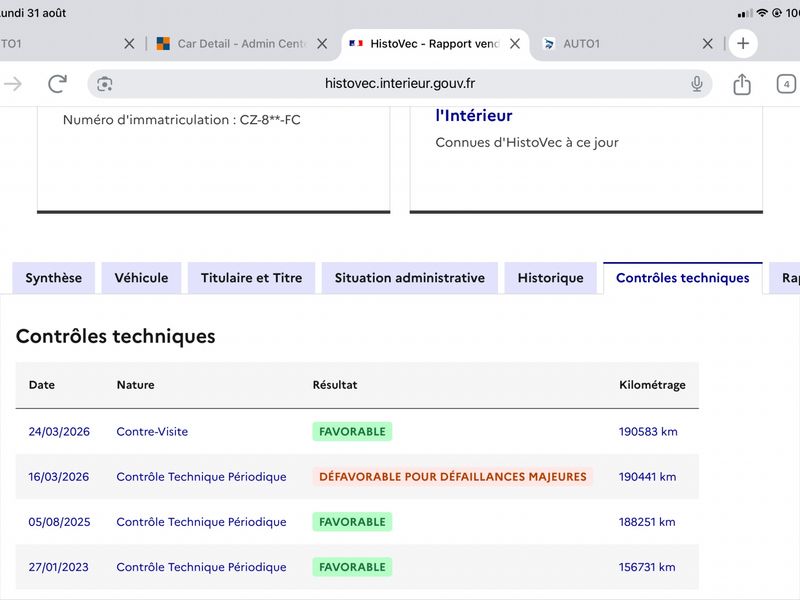Viewport: 800px width, 600px height.
Task: Reload the HistoVec page
Action: [57, 84]
